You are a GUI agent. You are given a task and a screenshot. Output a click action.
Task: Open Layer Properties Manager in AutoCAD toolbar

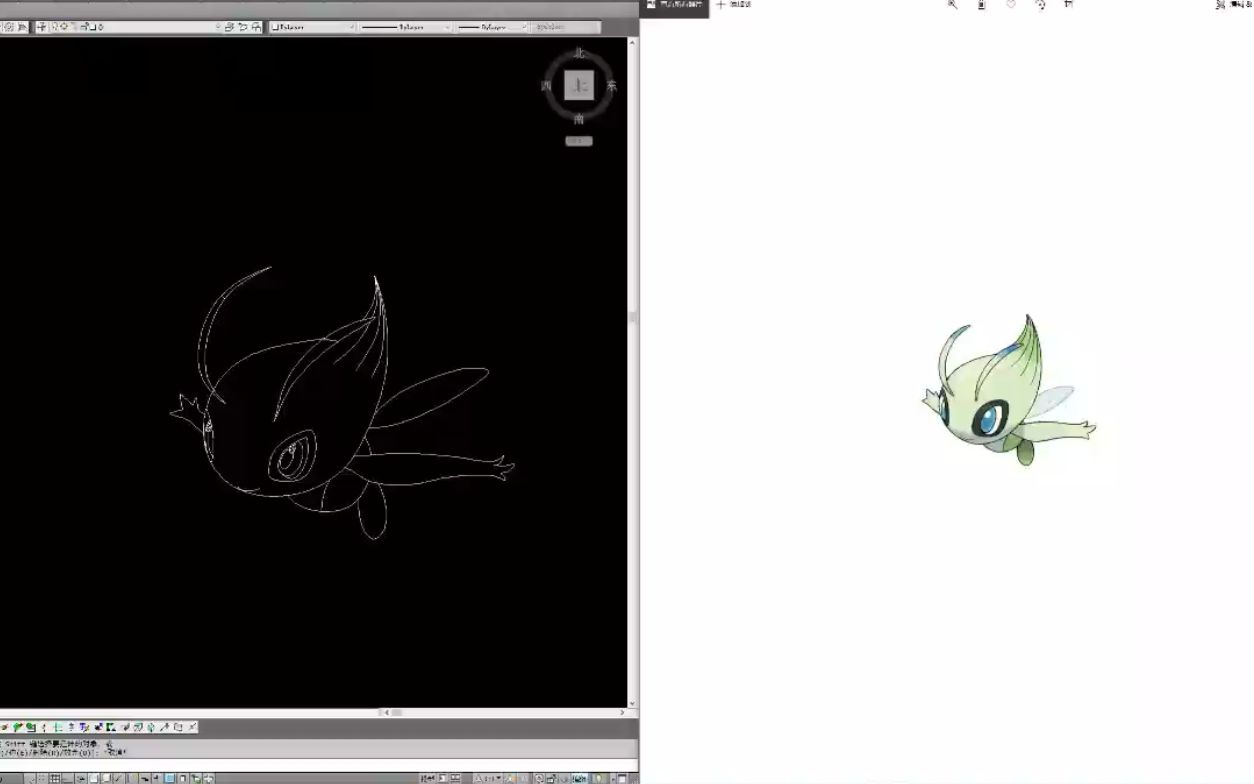tap(42, 27)
